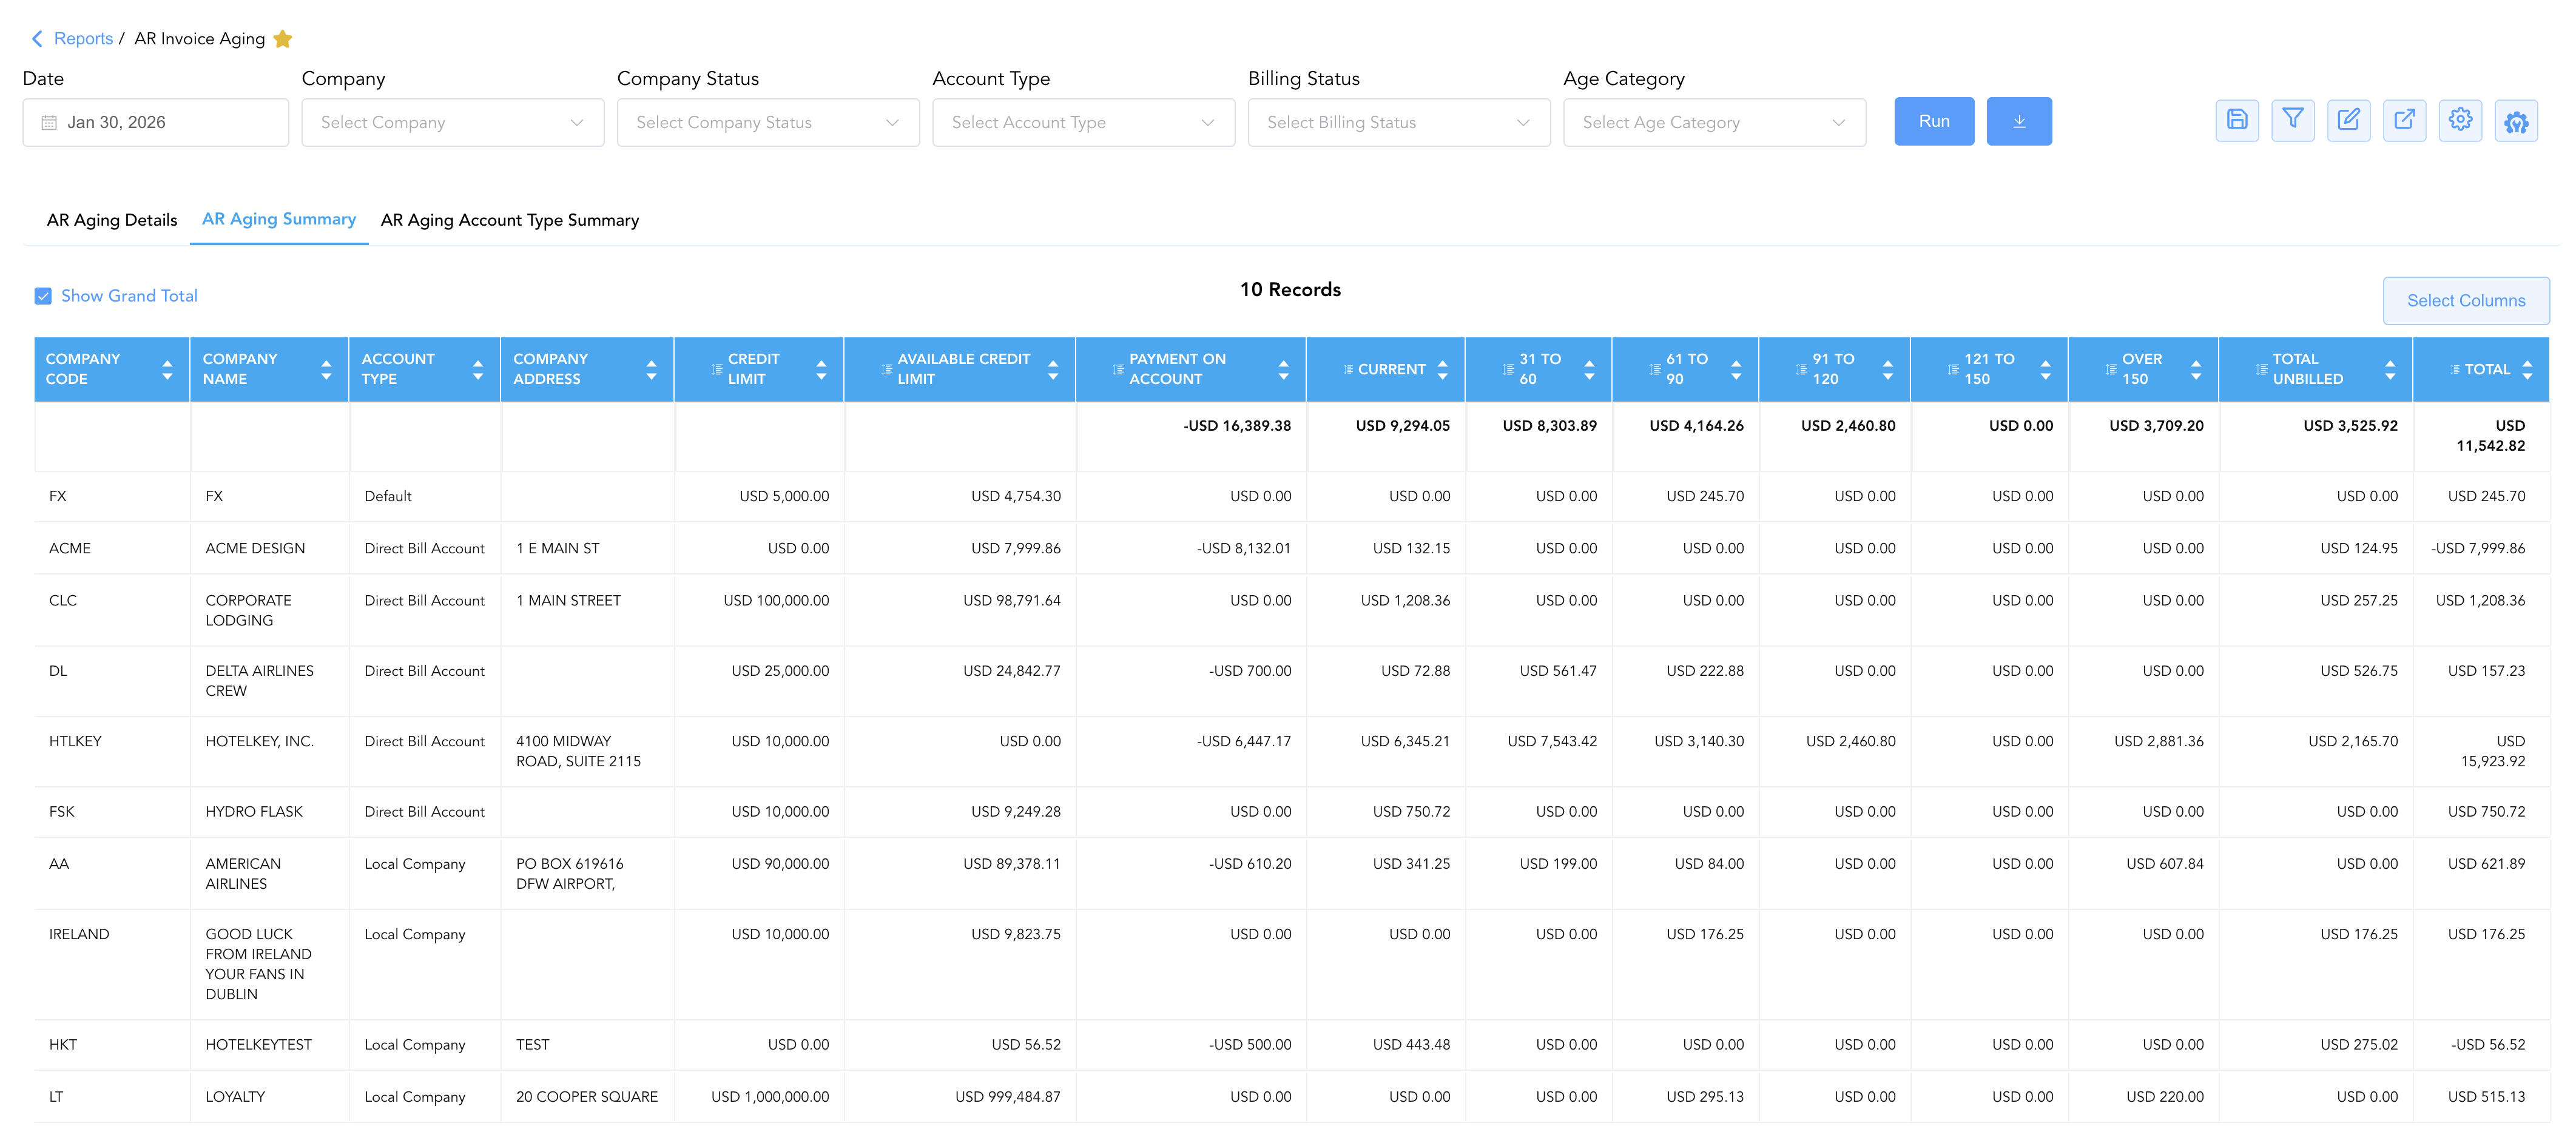Sort by the Total Unbilled column arrows

tap(2389, 370)
